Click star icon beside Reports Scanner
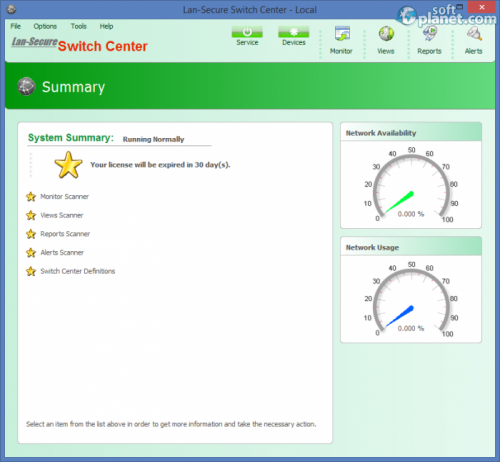Viewport: 500px width, 462px height. [x=31, y=234]
